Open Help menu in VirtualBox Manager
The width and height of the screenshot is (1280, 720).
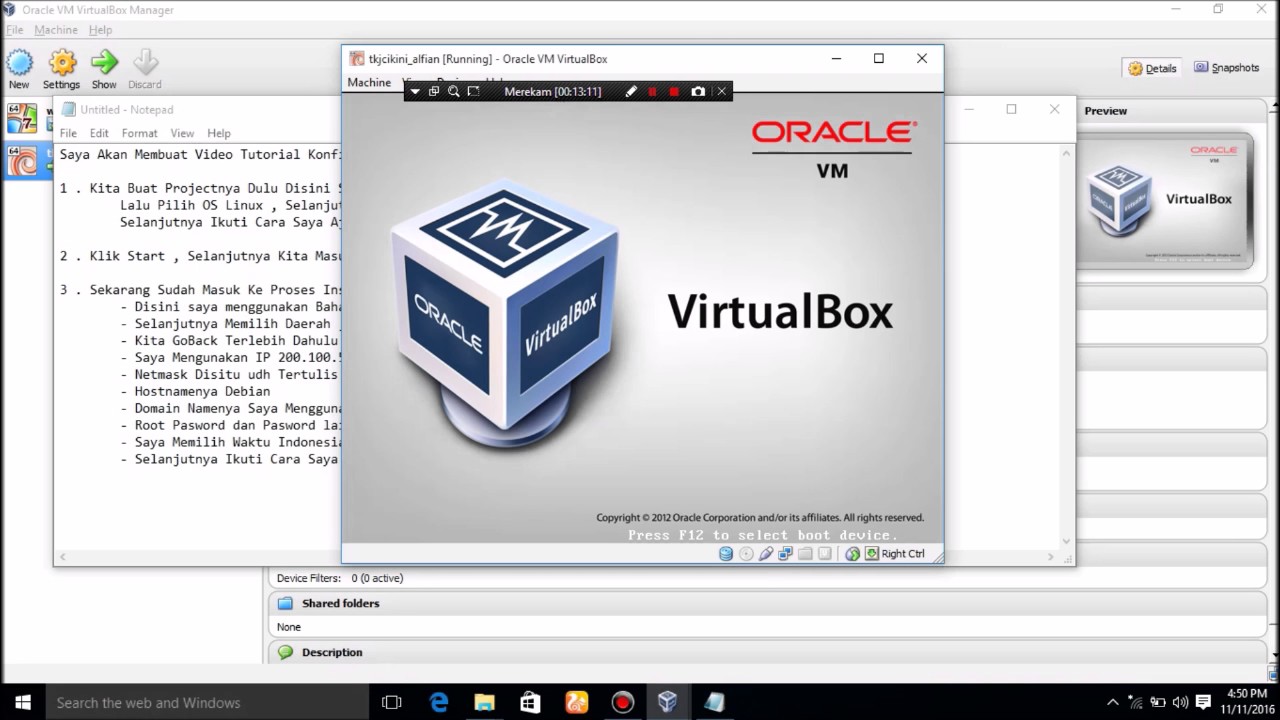tap(100, 30)
